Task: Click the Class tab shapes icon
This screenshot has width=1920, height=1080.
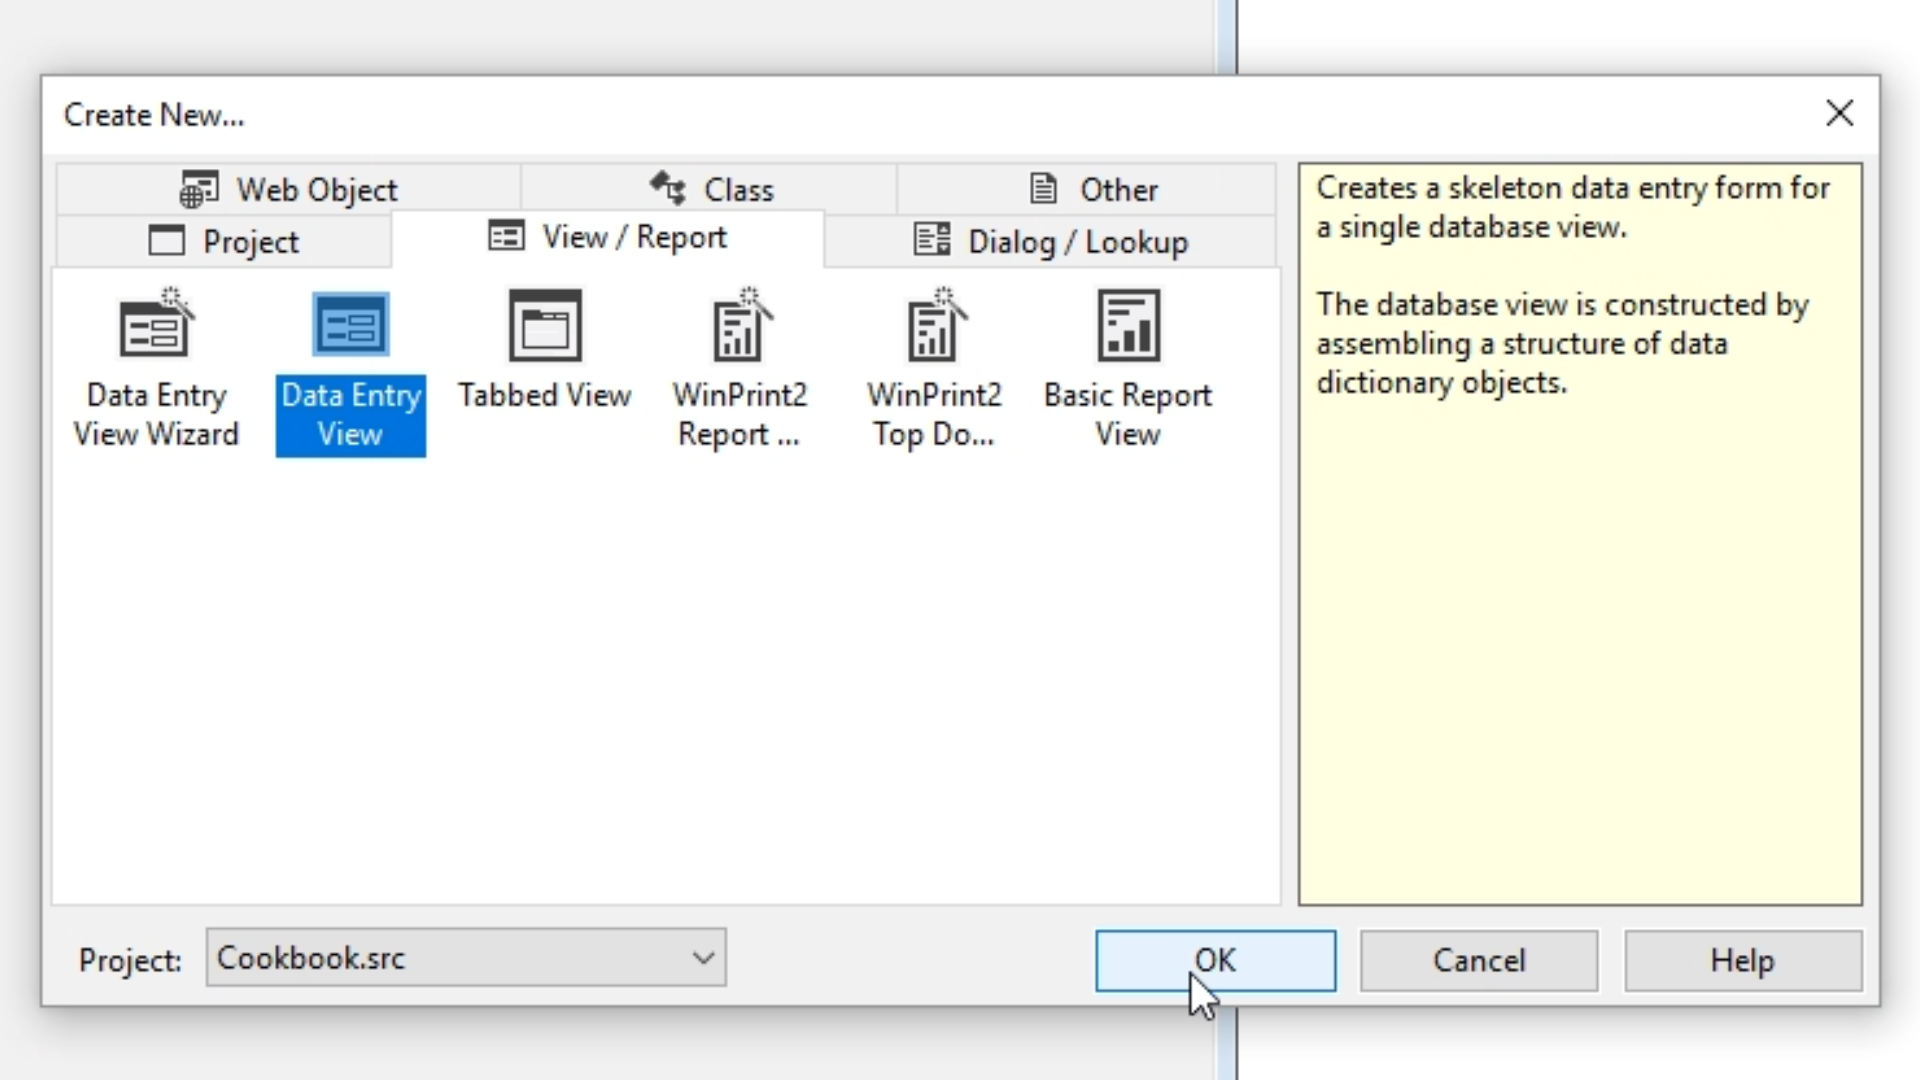Action: click(x=668, y=188)
